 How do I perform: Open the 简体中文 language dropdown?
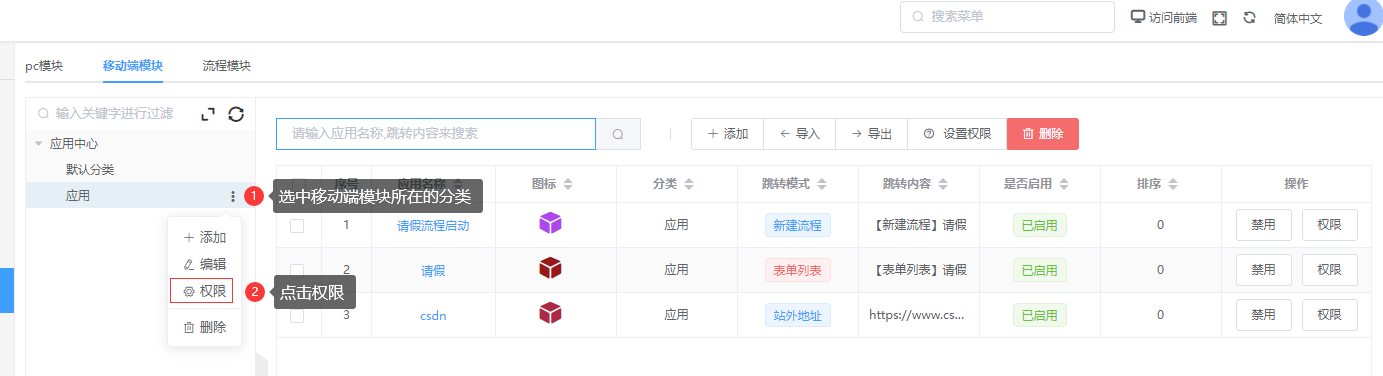(1298, 18)
